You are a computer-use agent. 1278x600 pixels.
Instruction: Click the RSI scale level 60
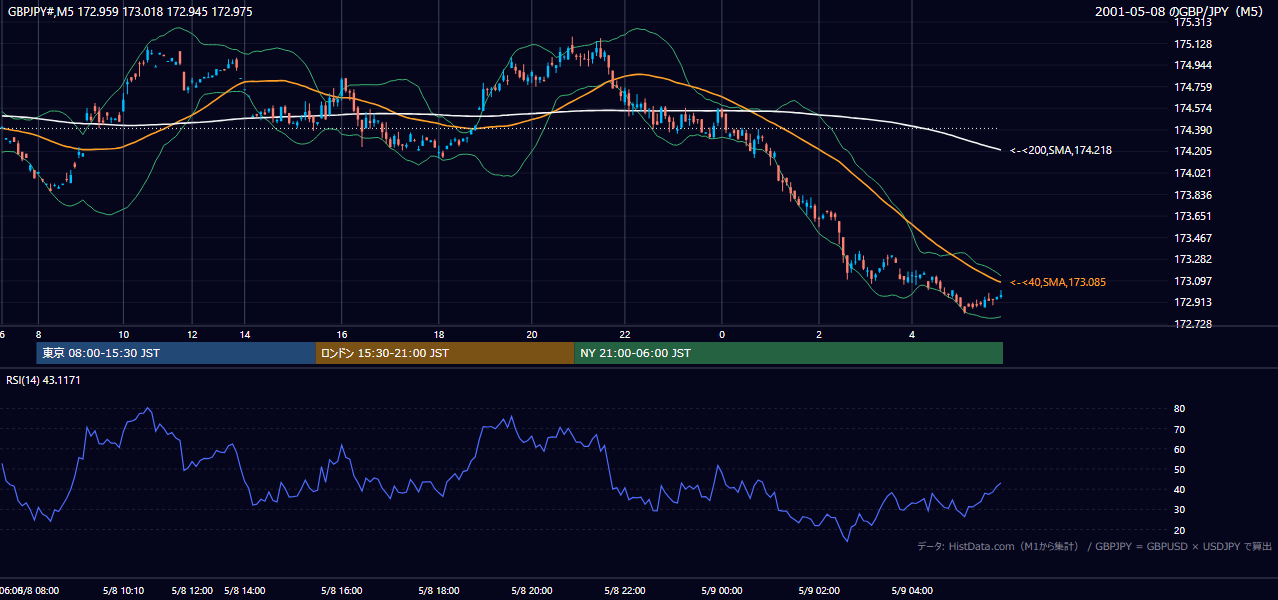pyautogui.click(x=1180, y=449)
